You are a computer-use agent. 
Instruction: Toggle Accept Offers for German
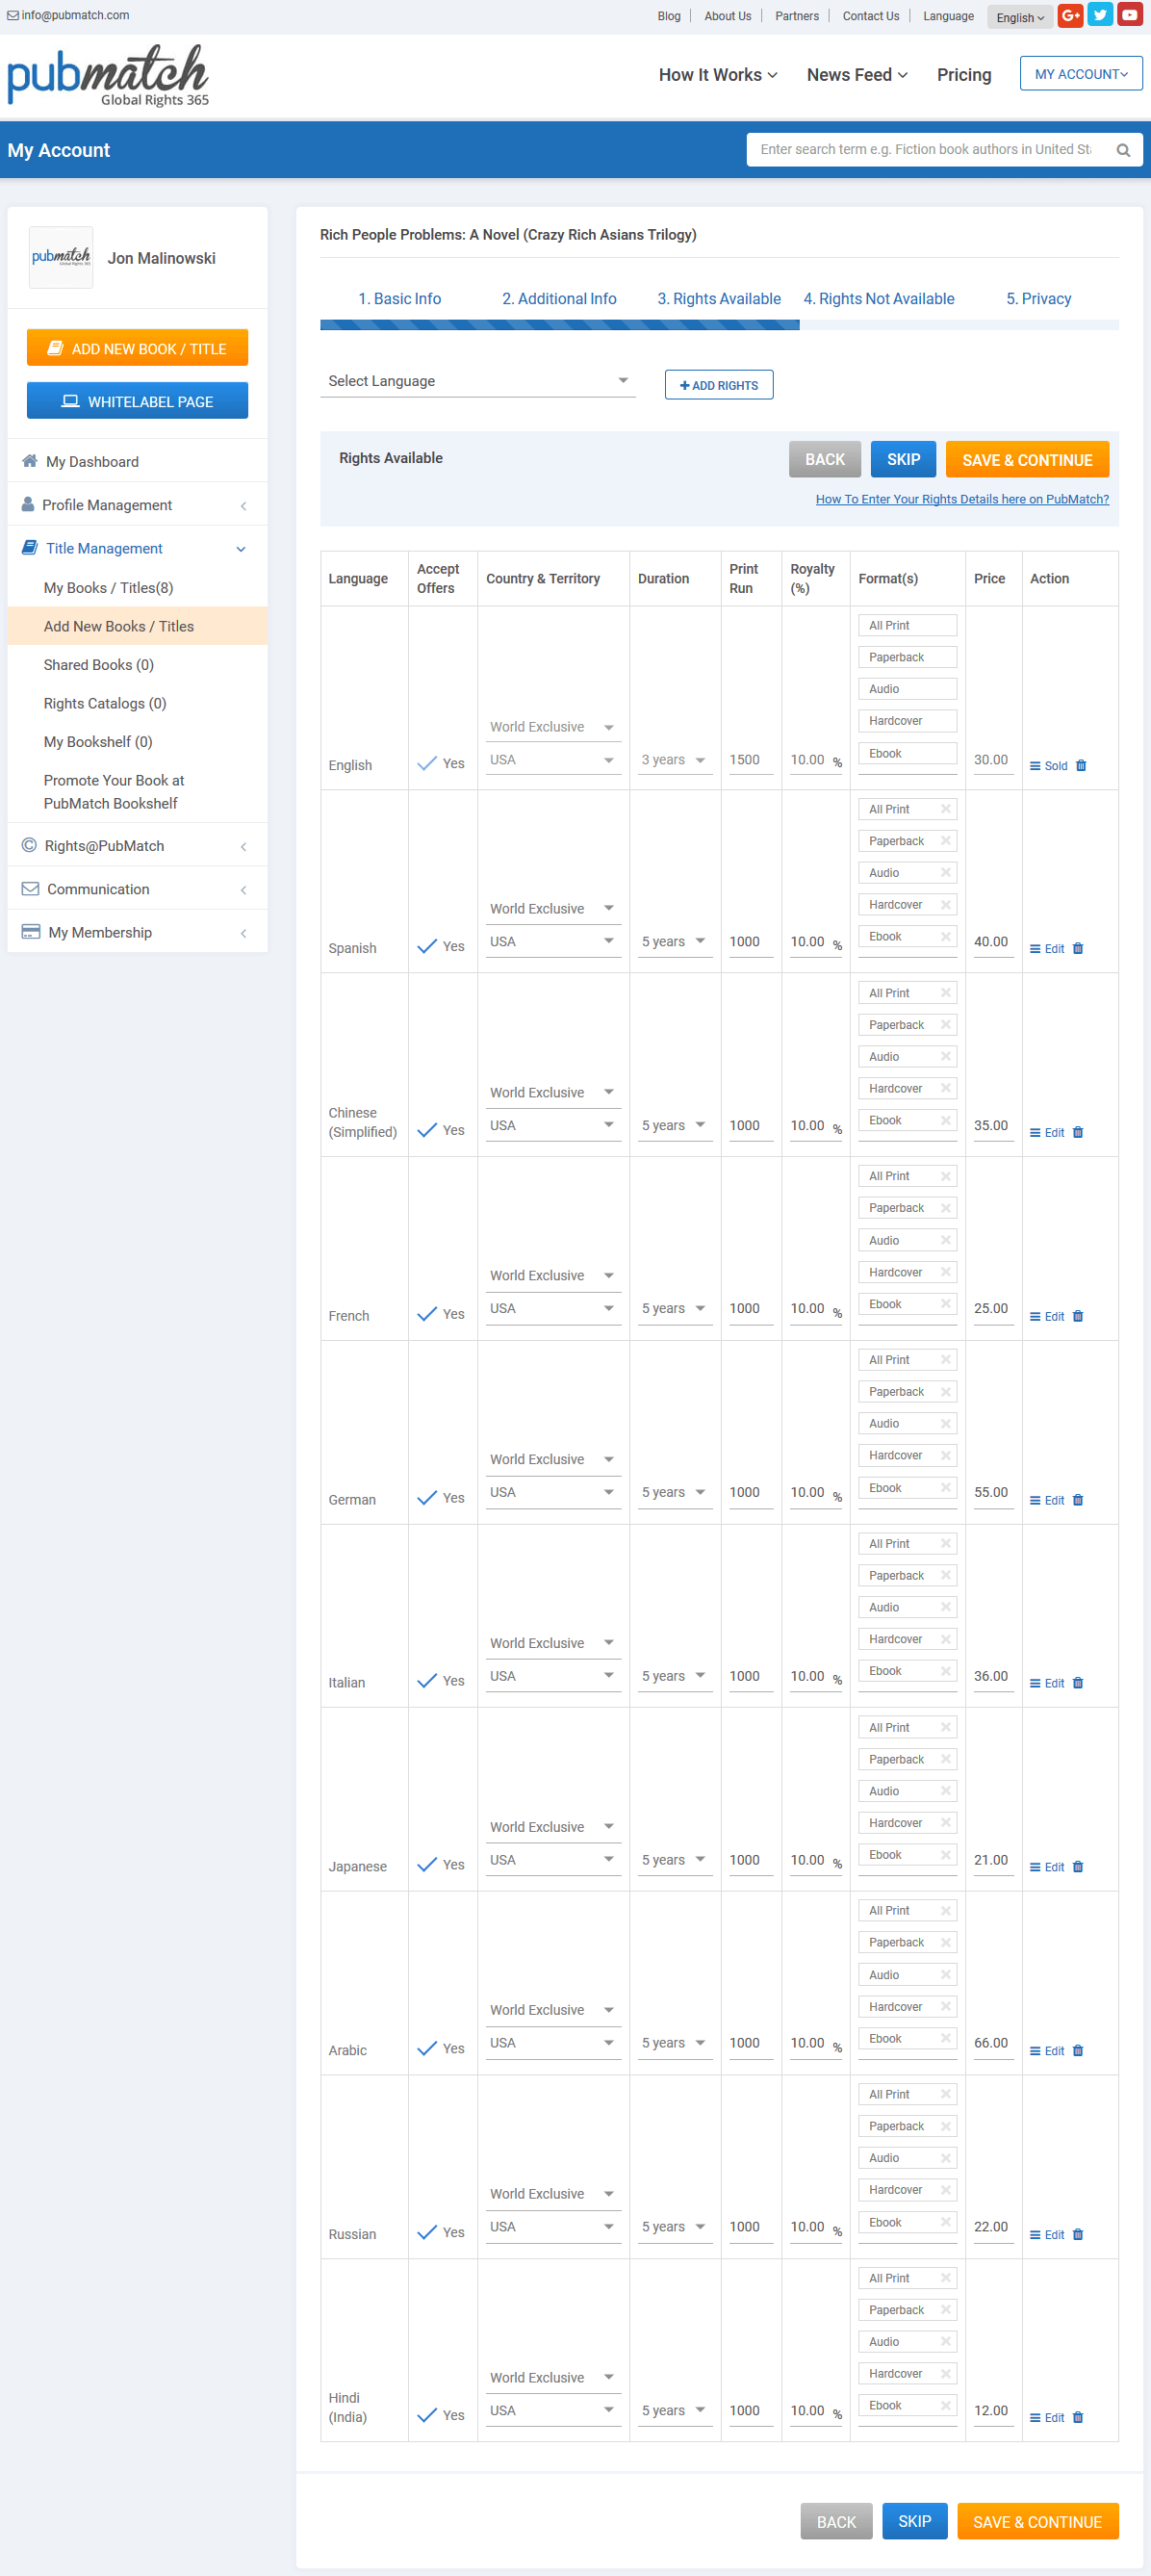(427, 1498)
